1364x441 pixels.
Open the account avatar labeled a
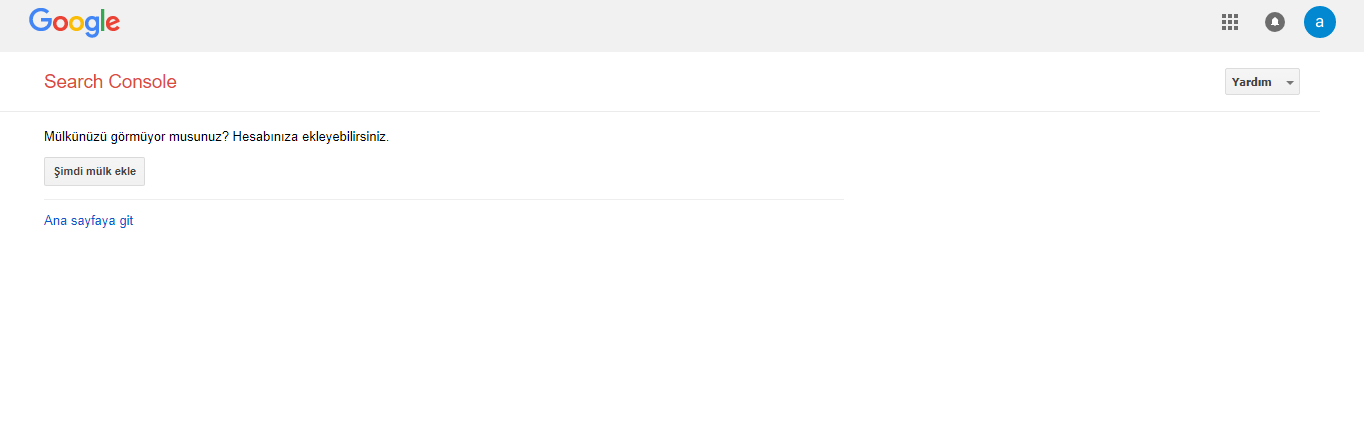1320,22
